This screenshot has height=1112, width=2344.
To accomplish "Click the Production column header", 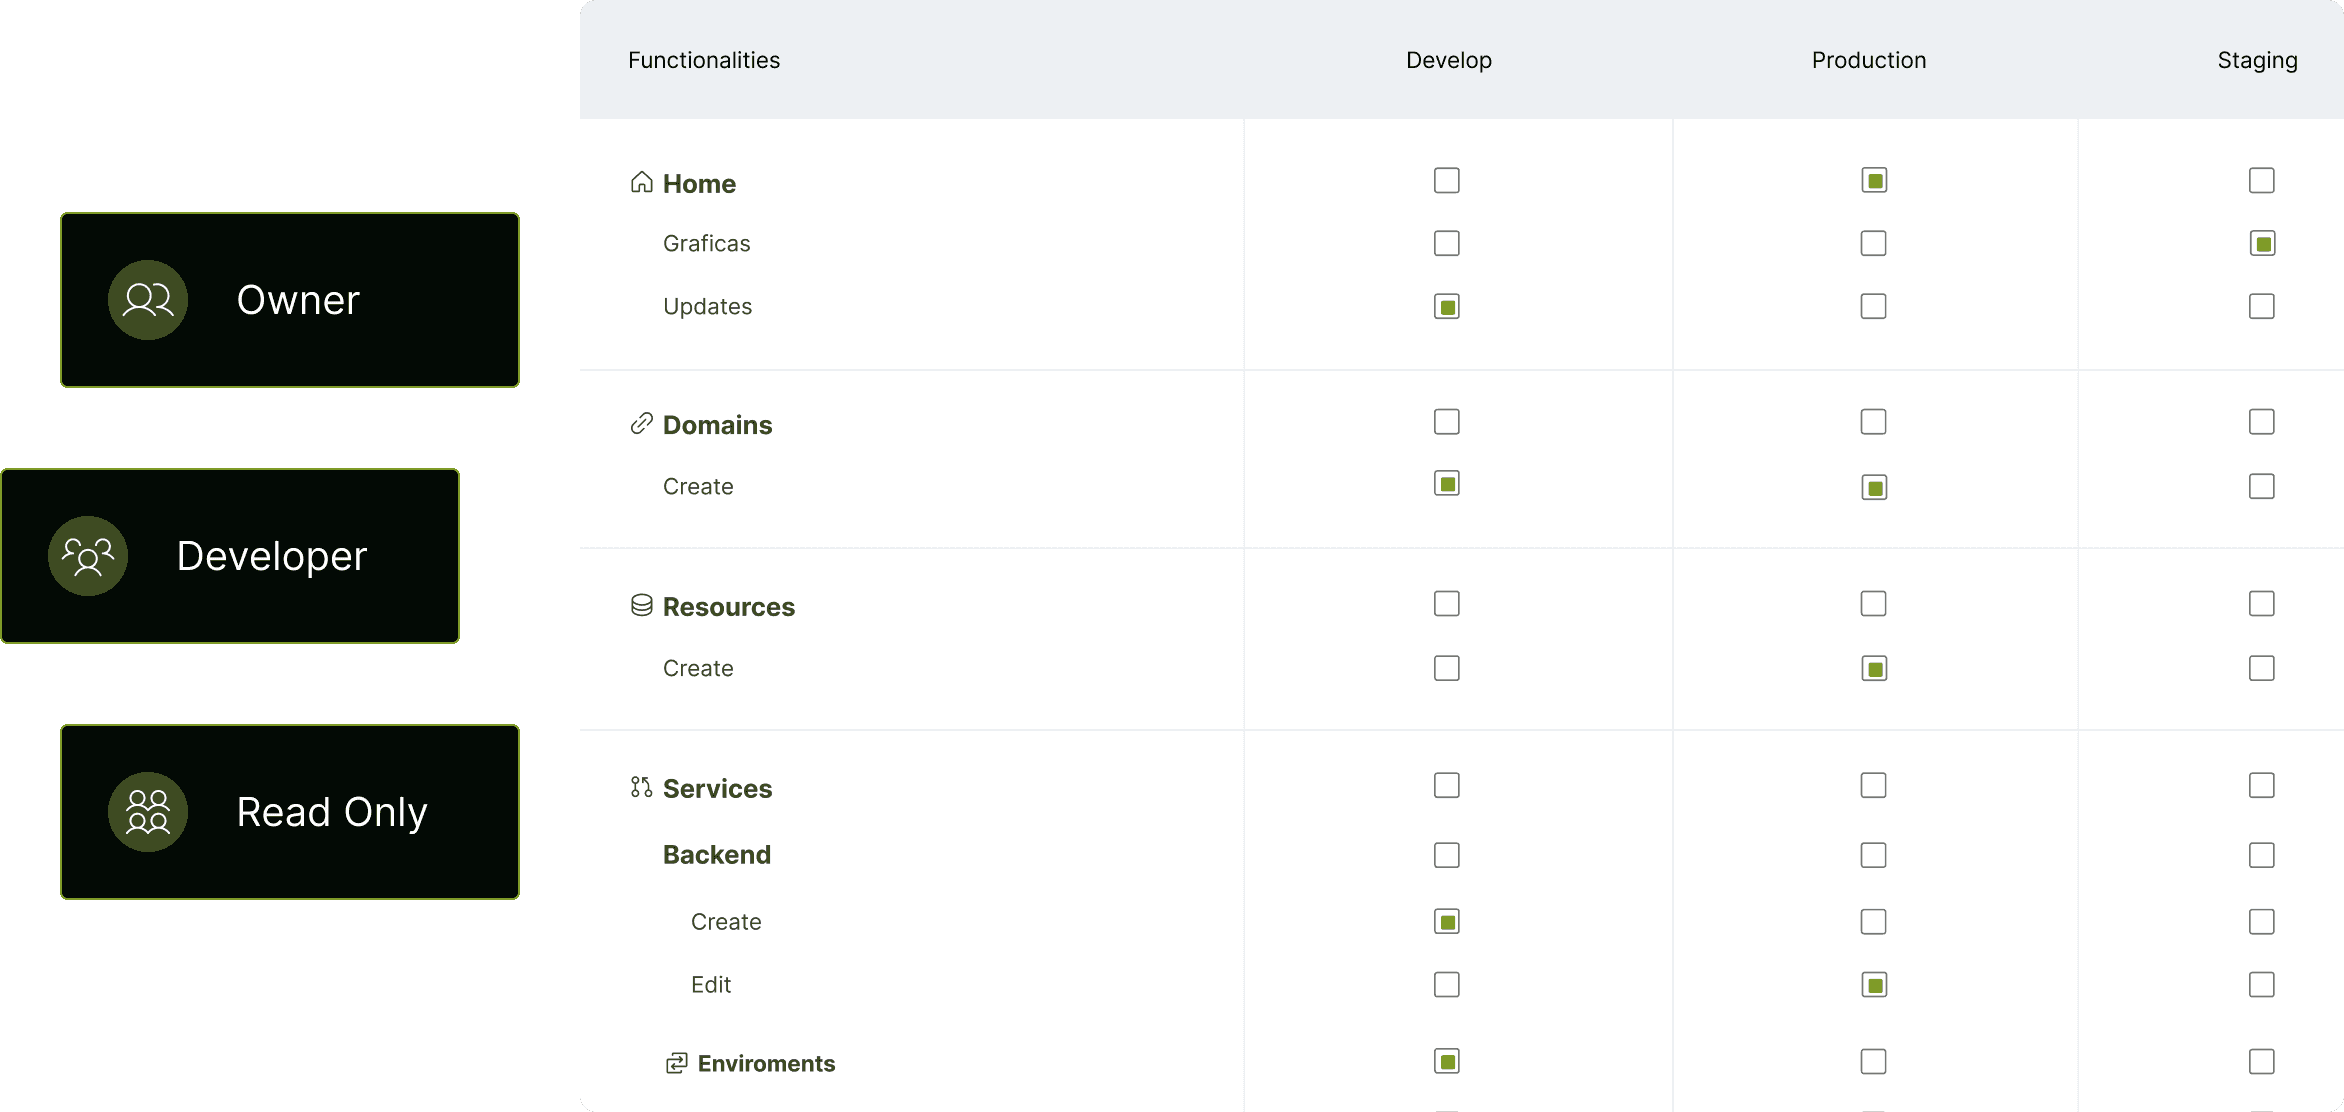I will (x=1868, y=59).
